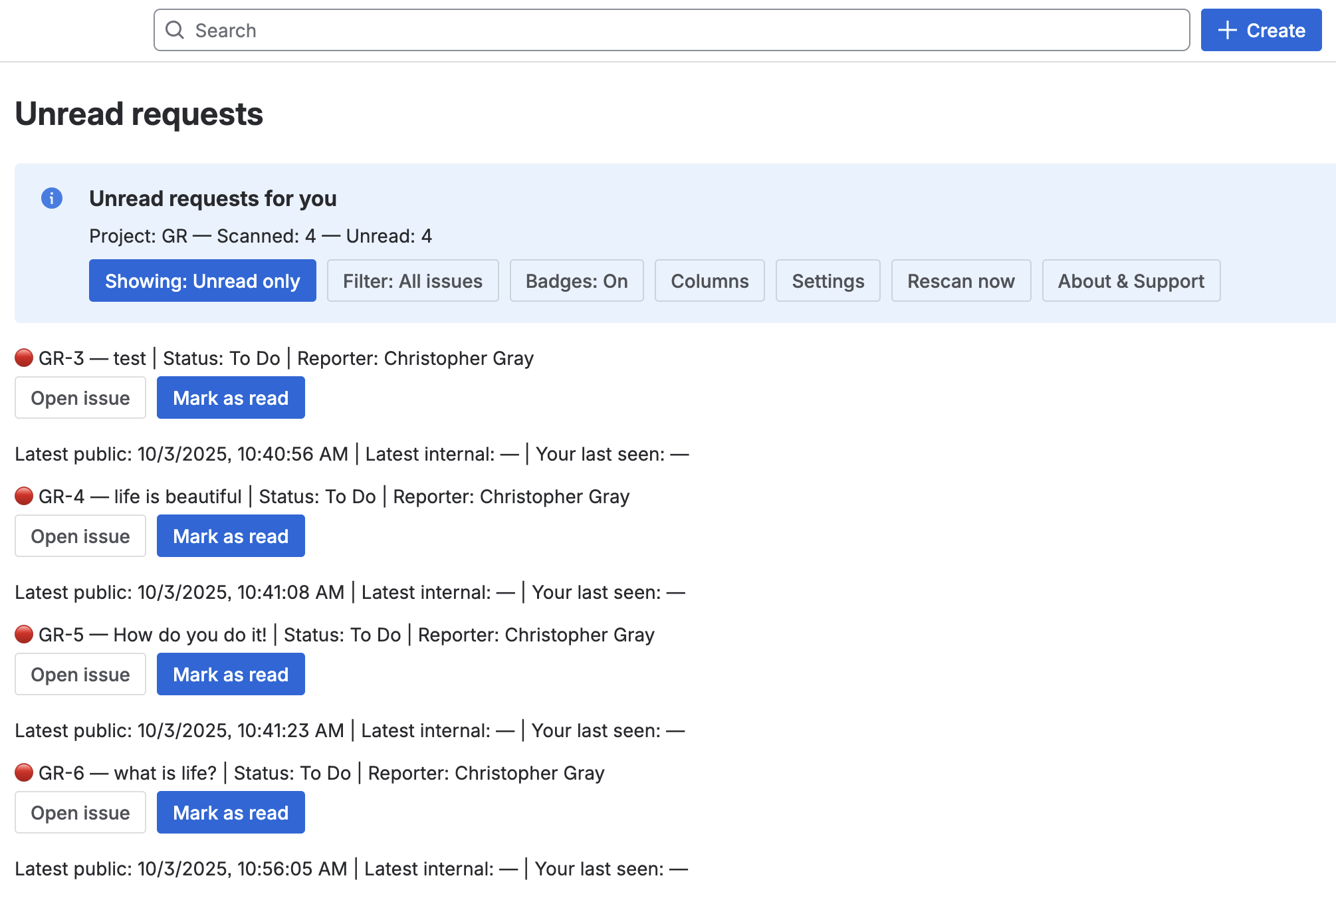The width and height of the screenshot is (1336, 900).
Task: Toggle the Showing: Unread only filter
Action: click(202, 281)
